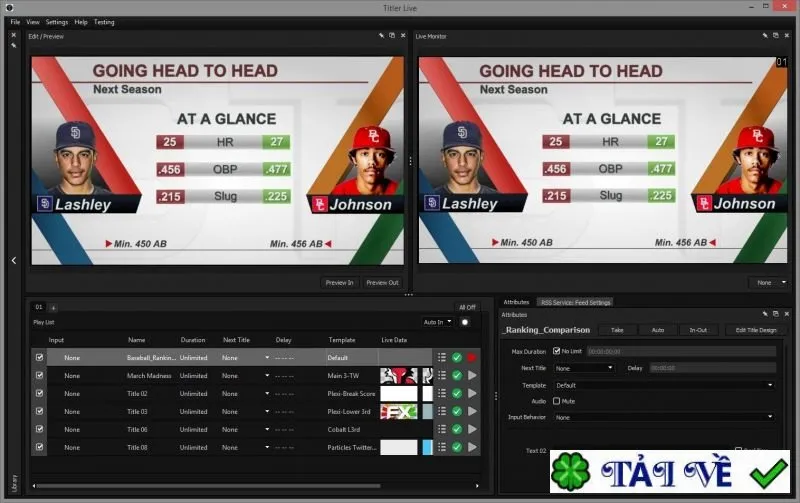Toggle the No Limit max duration checkbox

tap(557, 351)
